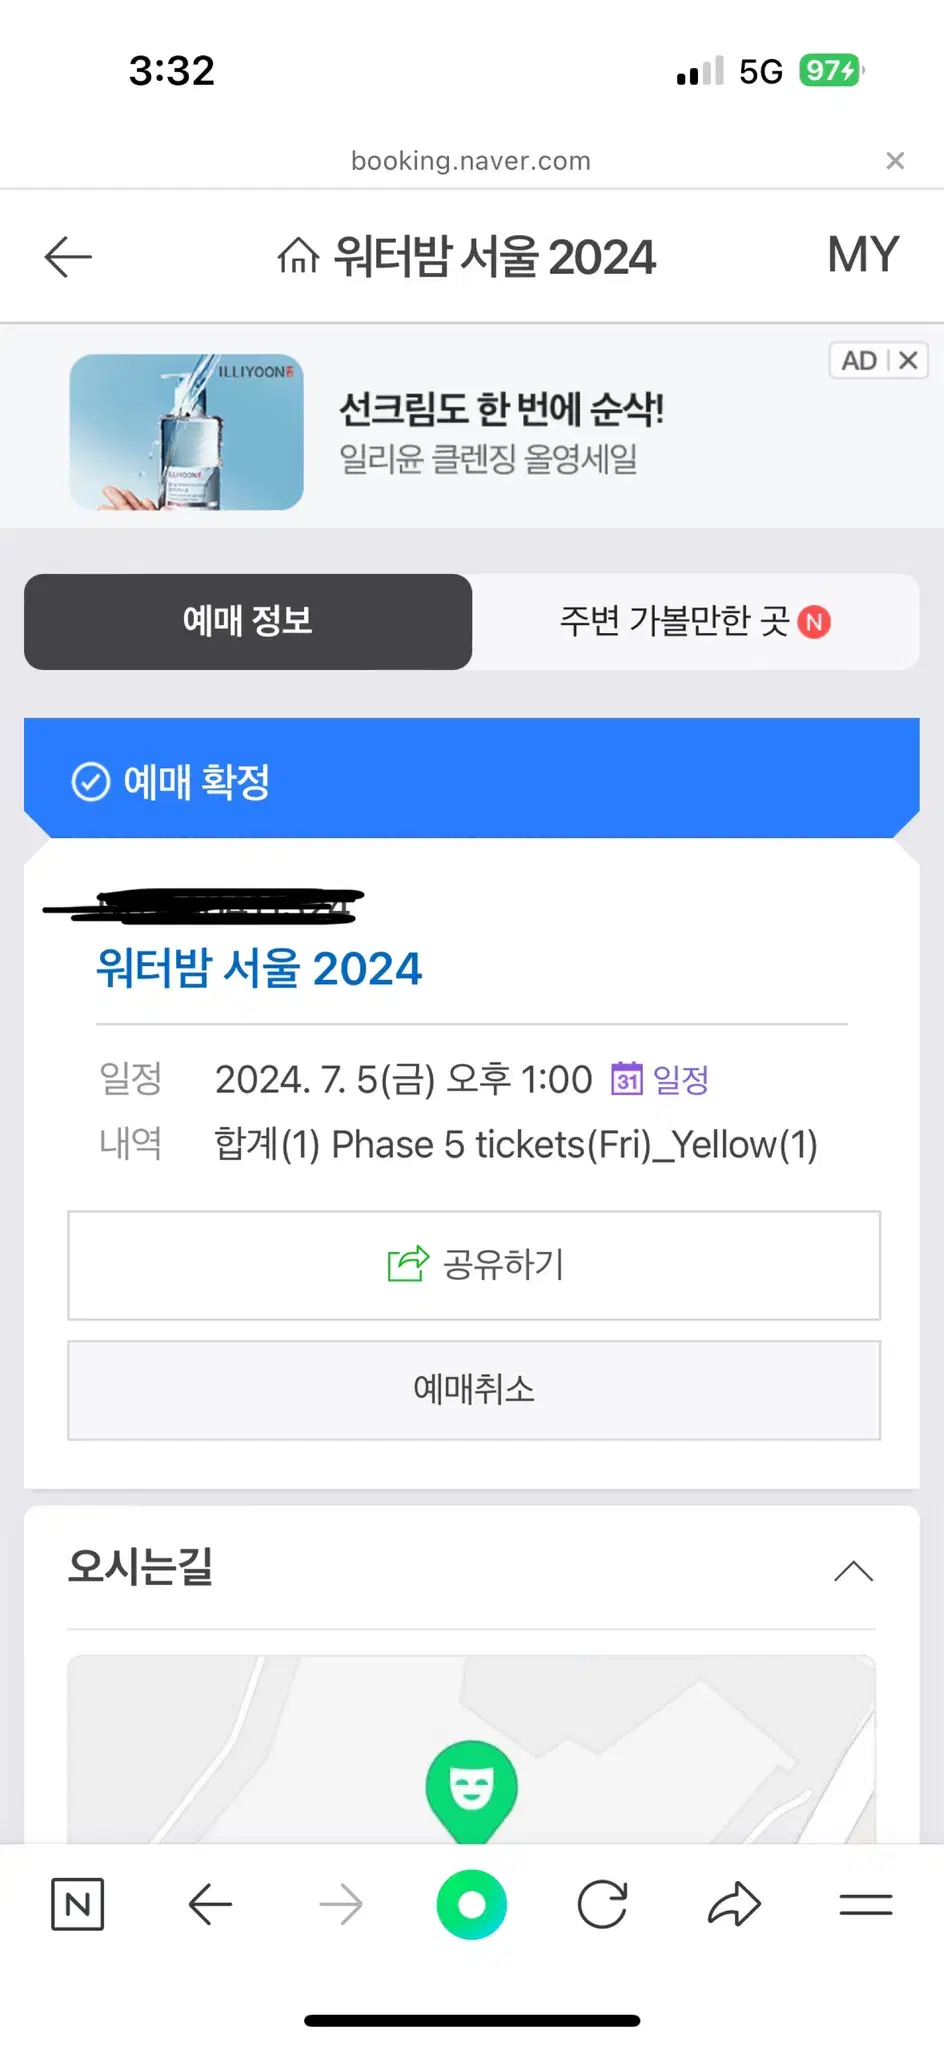The image size is (944, 2046).
Task: Switch to the 예매 정보 tab
Action: [248, 621]
